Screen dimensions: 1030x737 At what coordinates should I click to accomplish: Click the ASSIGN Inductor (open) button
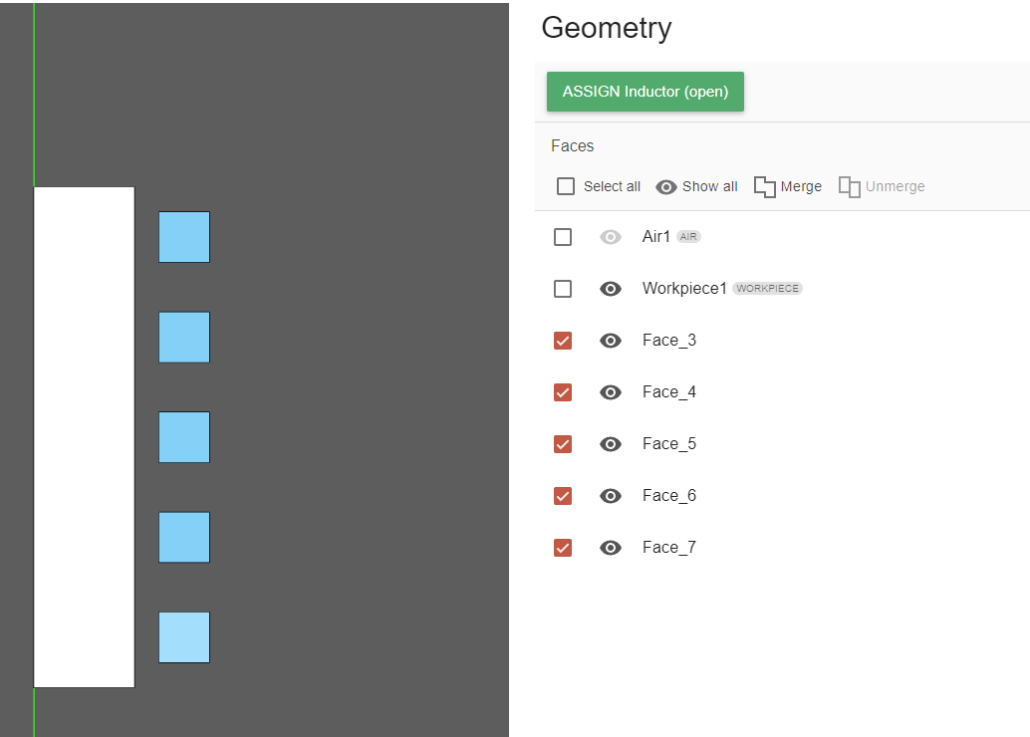645,92
